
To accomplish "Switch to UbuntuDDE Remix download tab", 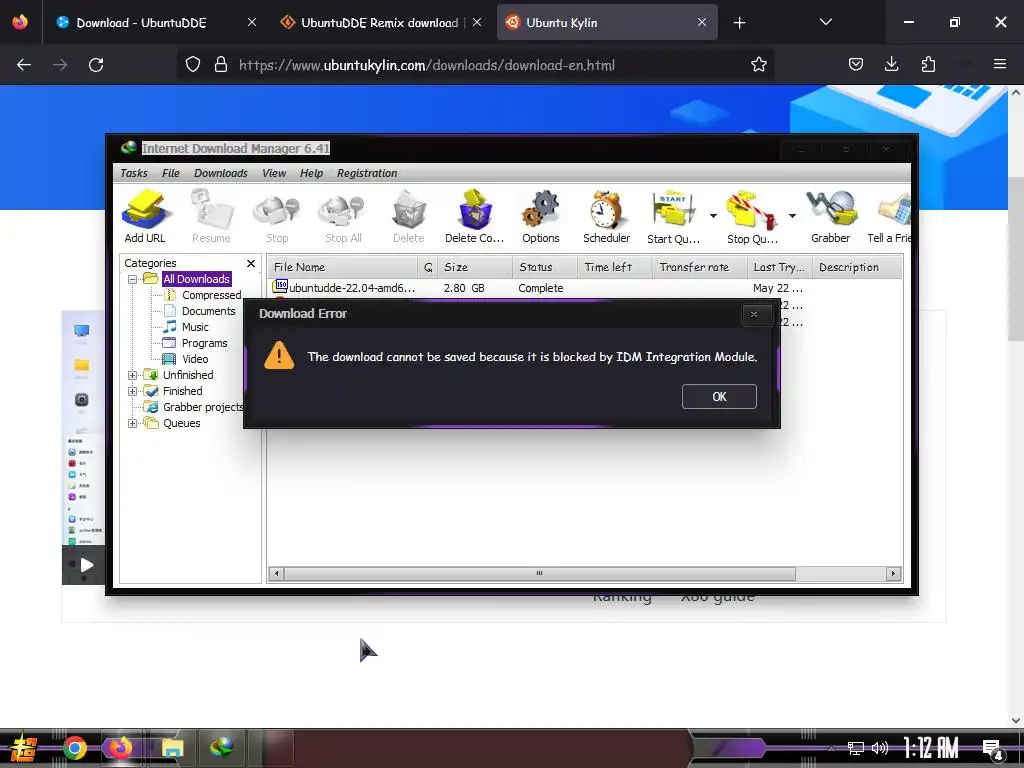I will [379, 23].
